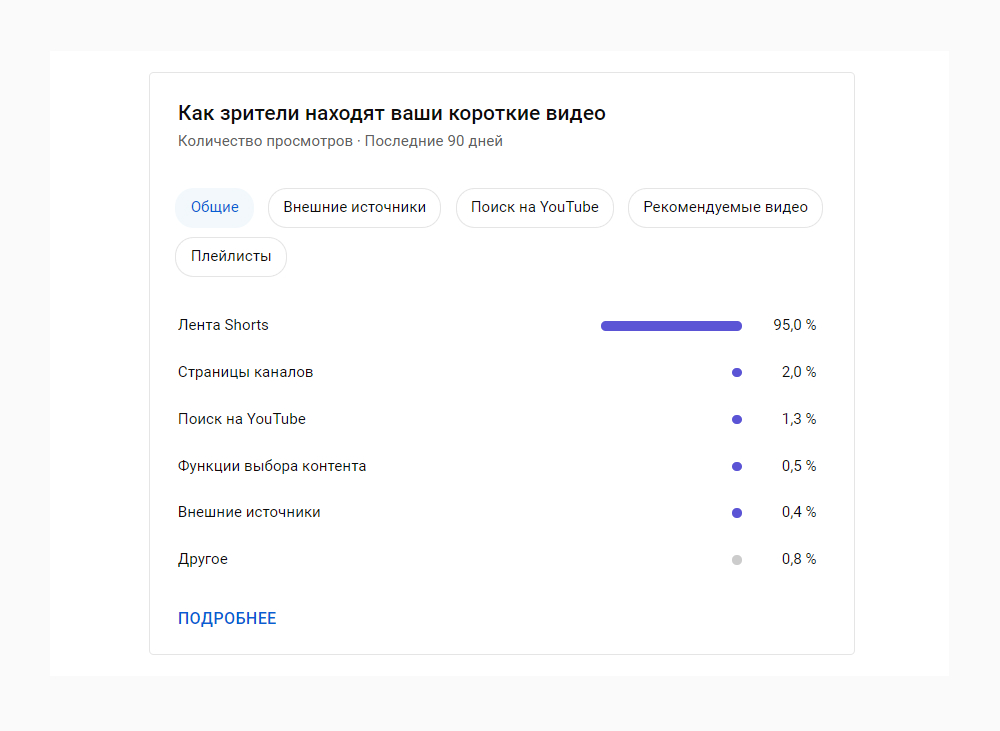
Task: Select the Страницы каналов row label
Action: (245, 372)
